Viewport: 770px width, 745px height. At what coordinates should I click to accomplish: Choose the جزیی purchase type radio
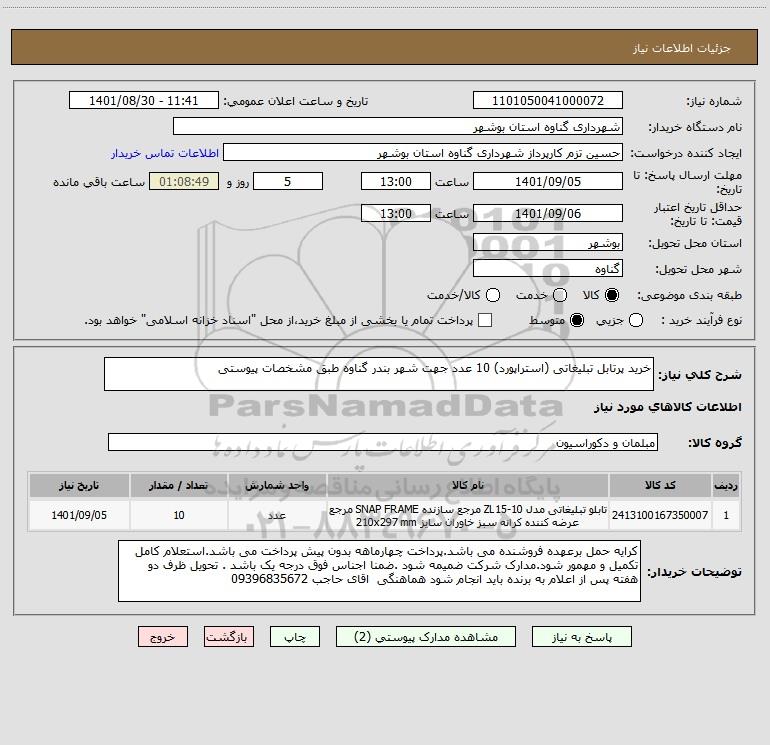click(636, 320)
